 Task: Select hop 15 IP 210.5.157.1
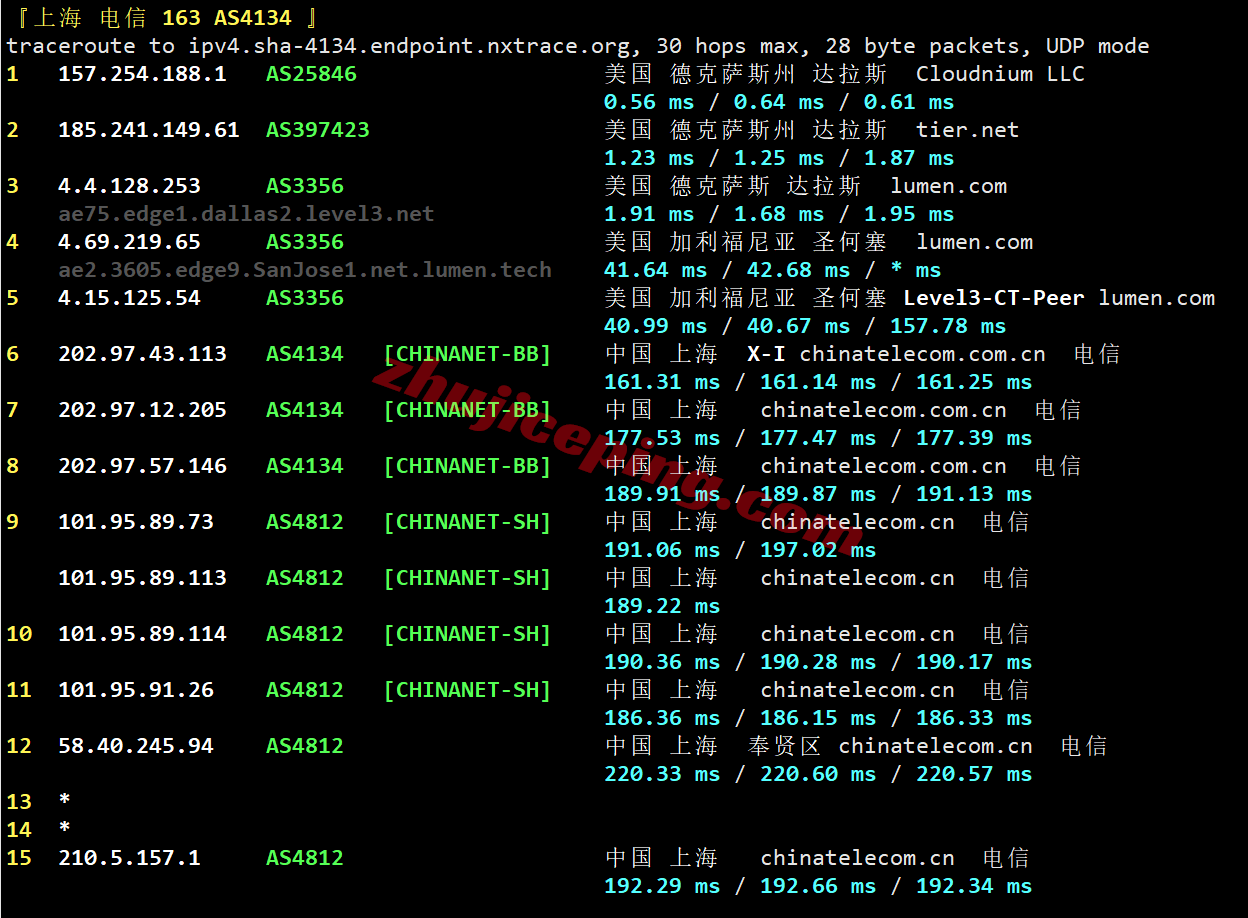(129, 858)
